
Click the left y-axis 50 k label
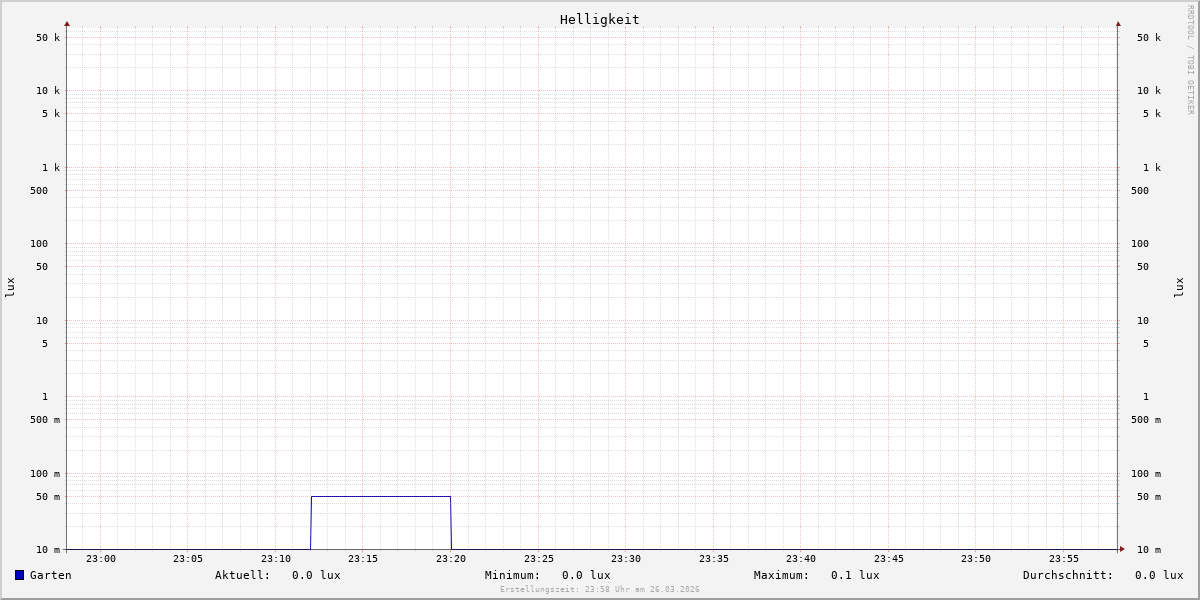(x=48, y=38)
